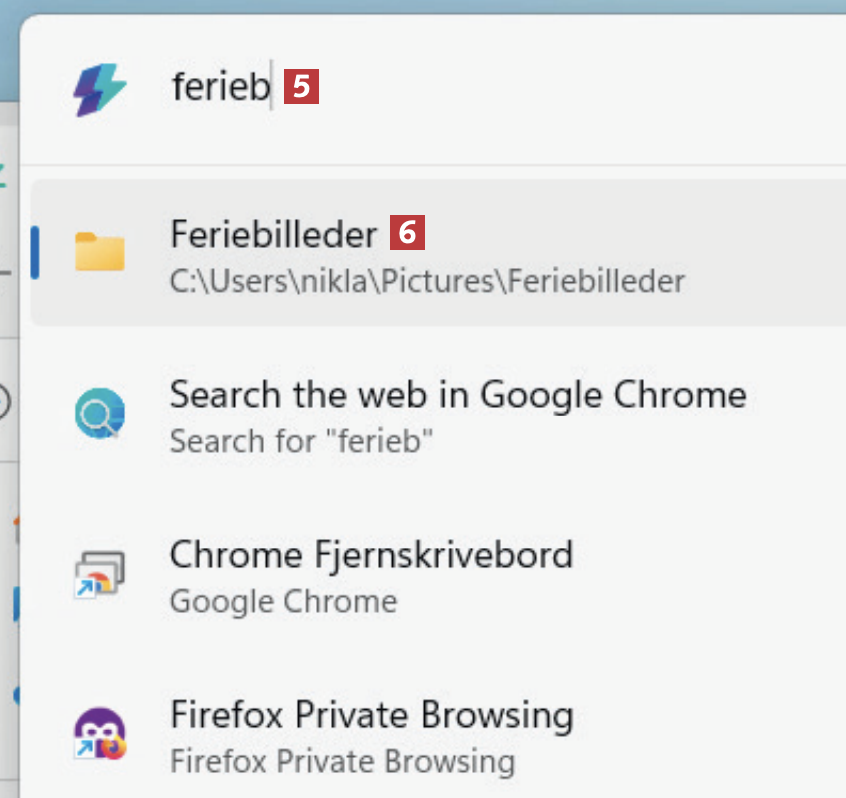Click blank area right of Chrome Fjernskrivebord
The width and height of the screenshot is (846, 798).
pyautogui.click(x=720, y=574)
